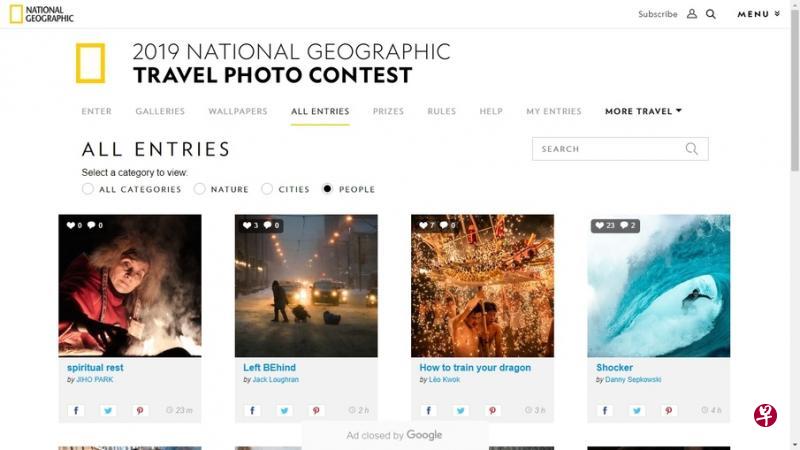Open the Galleries tab
800x450 pixels.
point(160,111)
